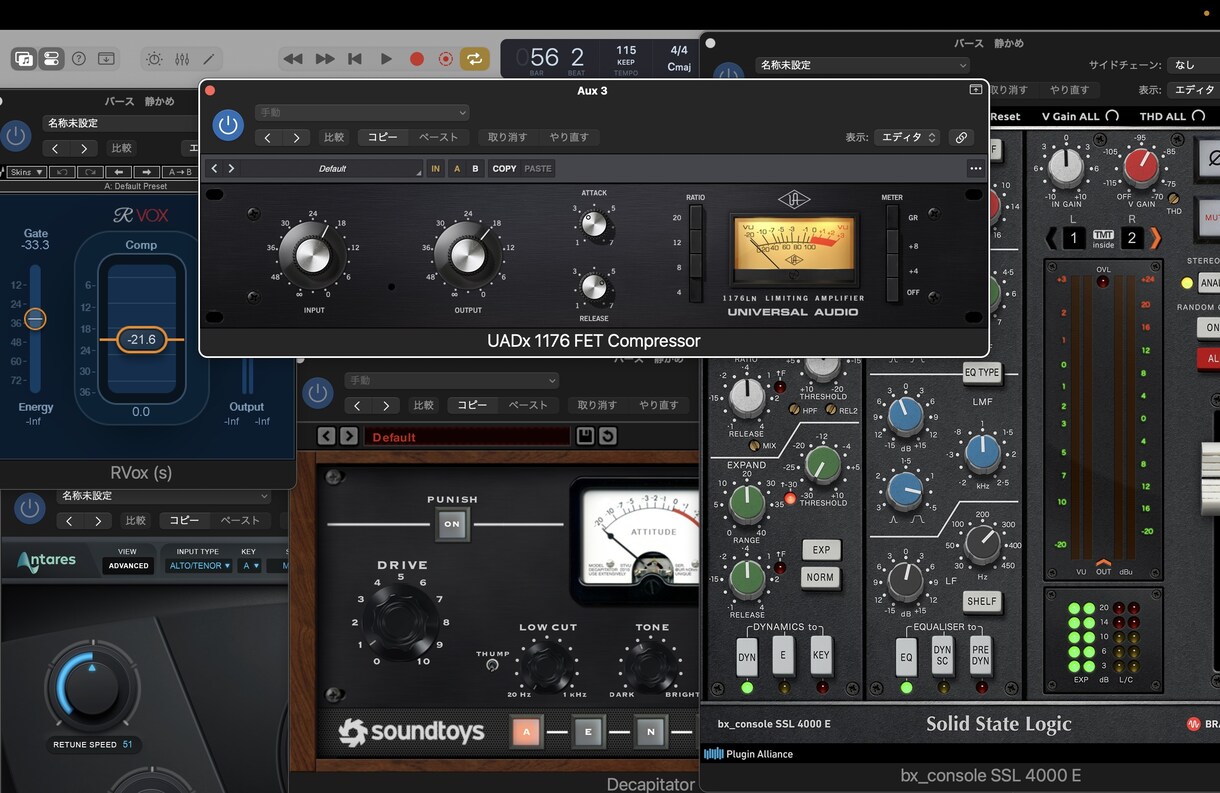Viewport: 1220px width, 793px height.
Task: Open Smart Controls dial icon
Action: pyautogui.click(x=154, y=59)
